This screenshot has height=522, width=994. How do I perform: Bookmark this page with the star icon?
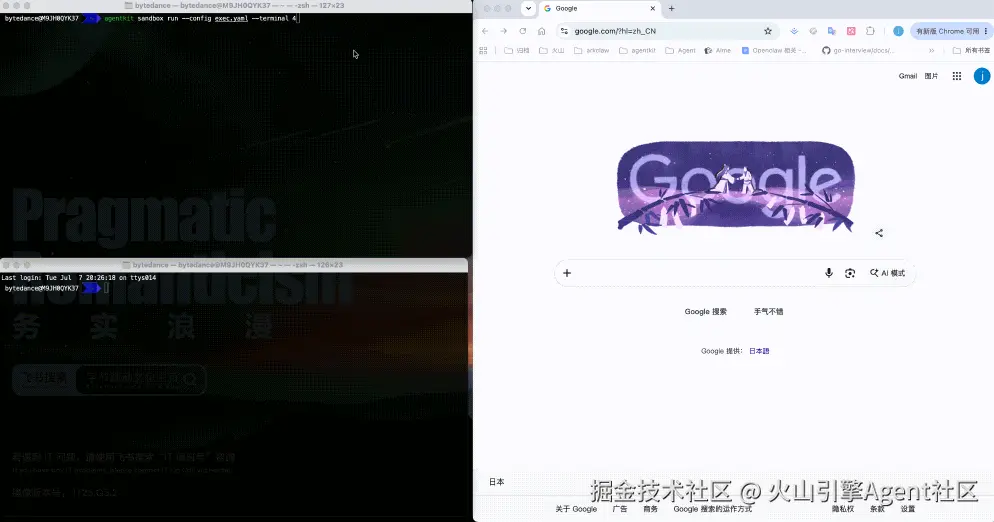click(768, 31)
